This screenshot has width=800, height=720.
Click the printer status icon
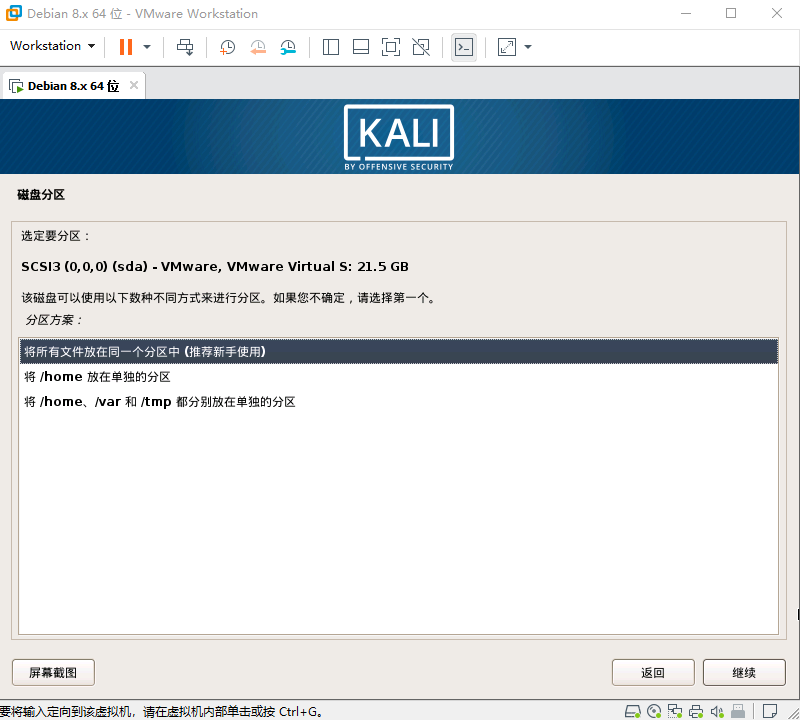pos(696,711)
